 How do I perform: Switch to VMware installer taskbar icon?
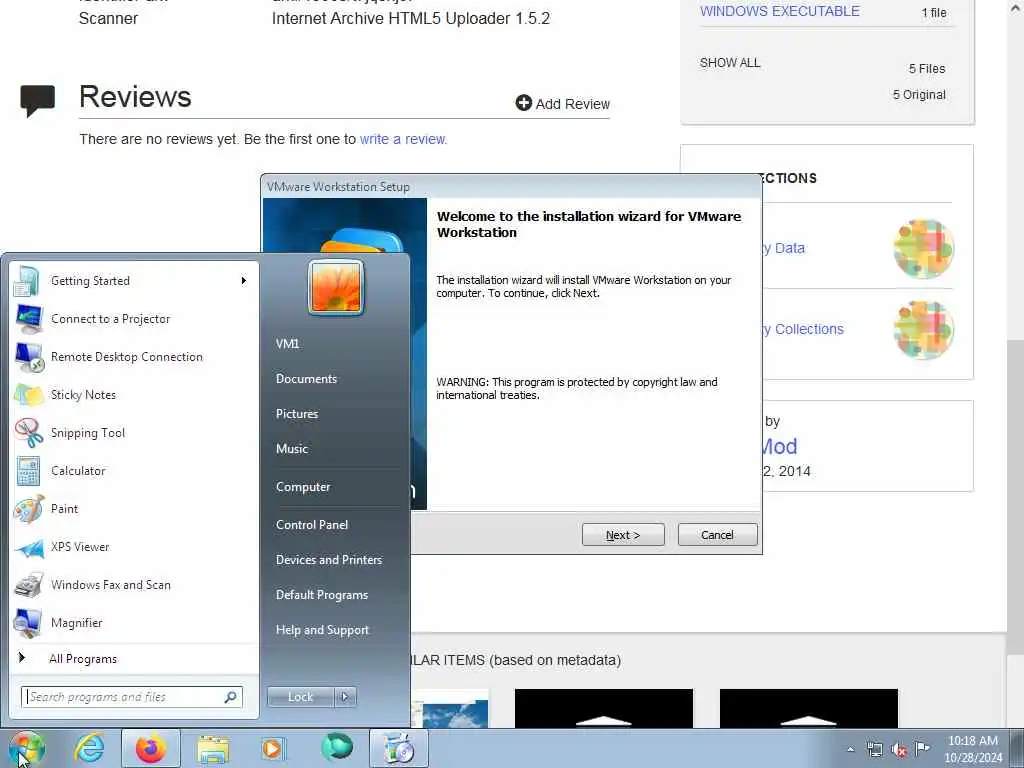tap(399, 748)
